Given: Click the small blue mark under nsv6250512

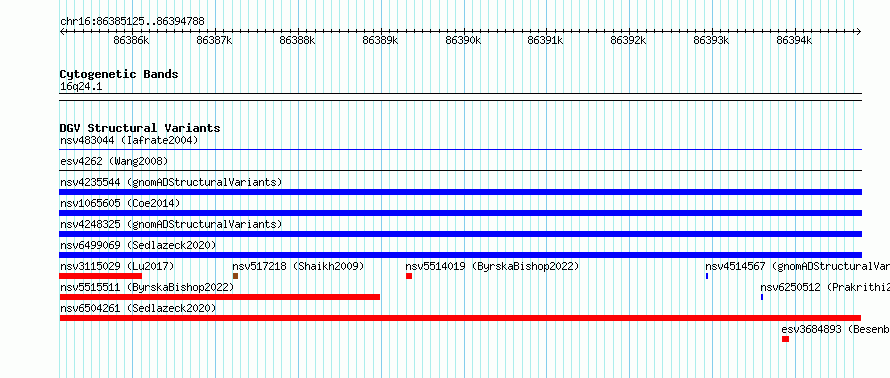Looking at the screenshot, I should 762,297.
